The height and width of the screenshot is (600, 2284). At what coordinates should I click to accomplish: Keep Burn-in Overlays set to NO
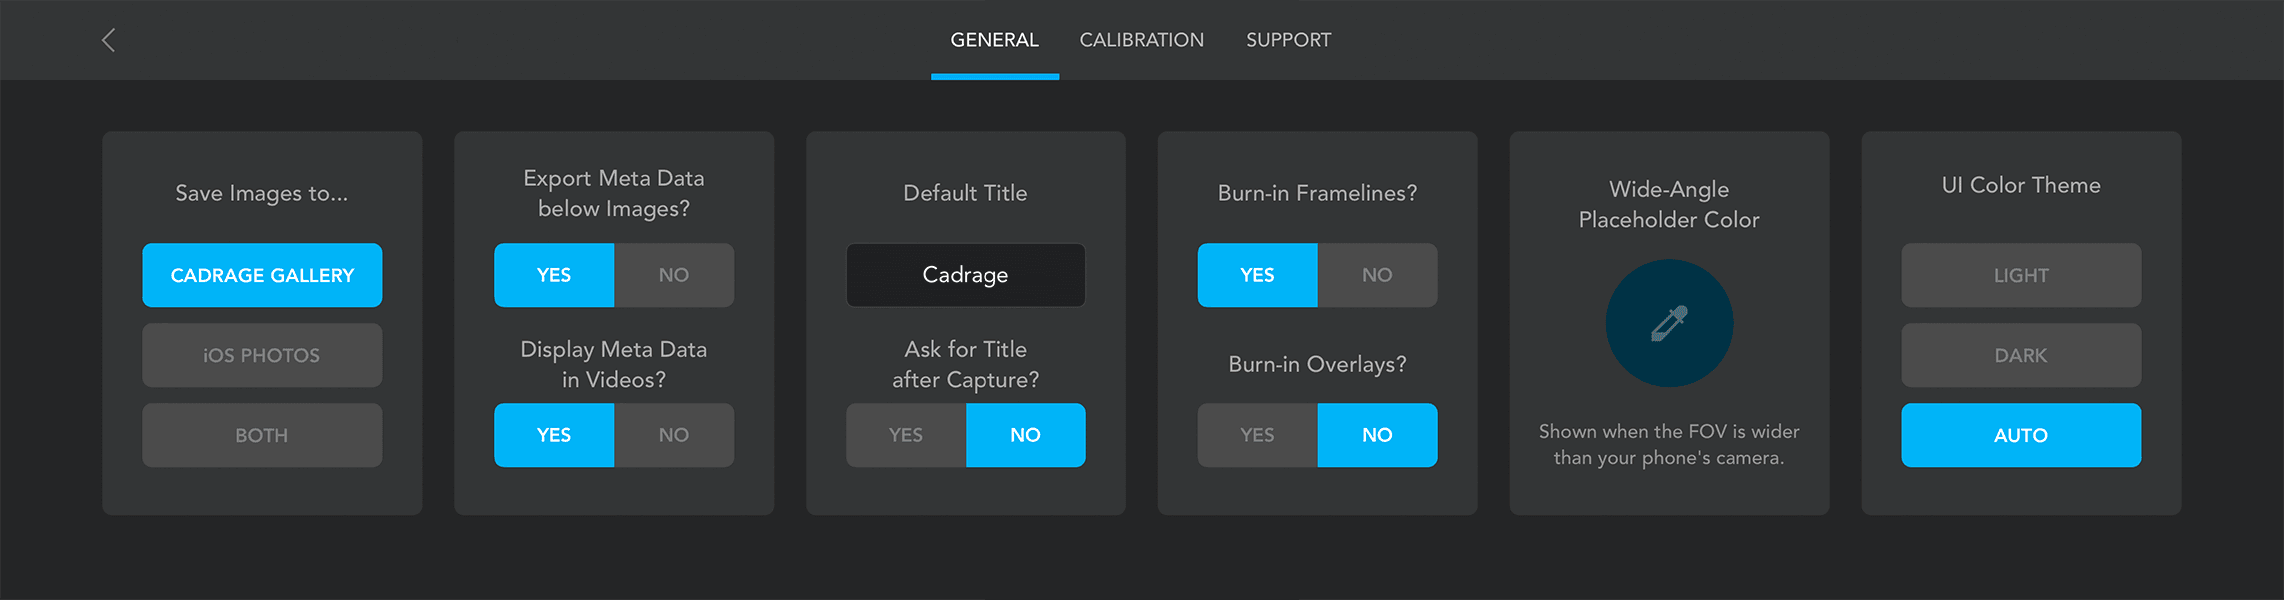(x=1377, y=435)
